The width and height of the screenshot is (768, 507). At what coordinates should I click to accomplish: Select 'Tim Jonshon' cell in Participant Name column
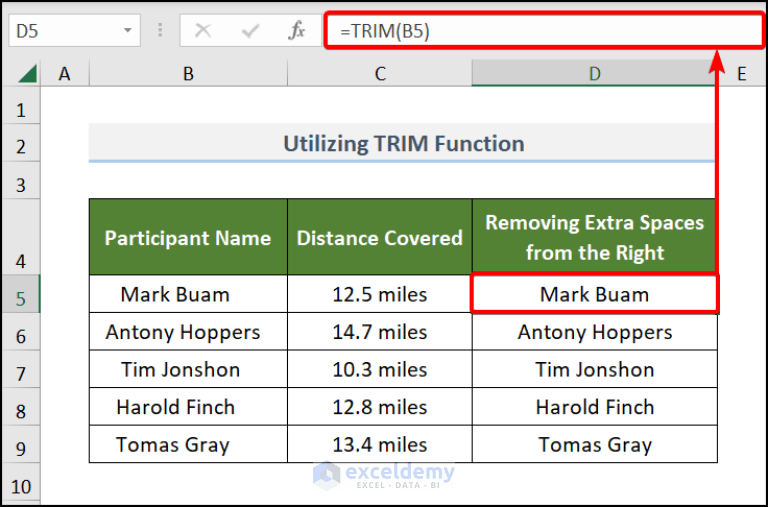tap(188, 369)
